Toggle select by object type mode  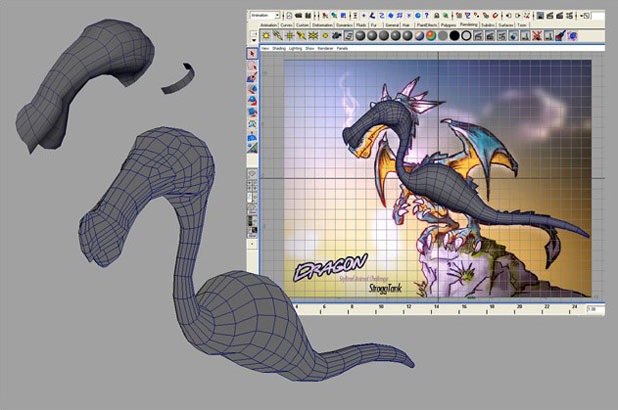coord(334,15)
